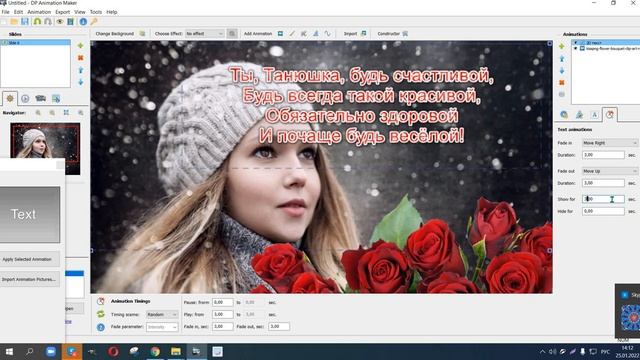Delete the slide with orange cross
Image resolution: width=640 pixels, height=360 pixels.
pyautogui.click(x=81, y=58)
